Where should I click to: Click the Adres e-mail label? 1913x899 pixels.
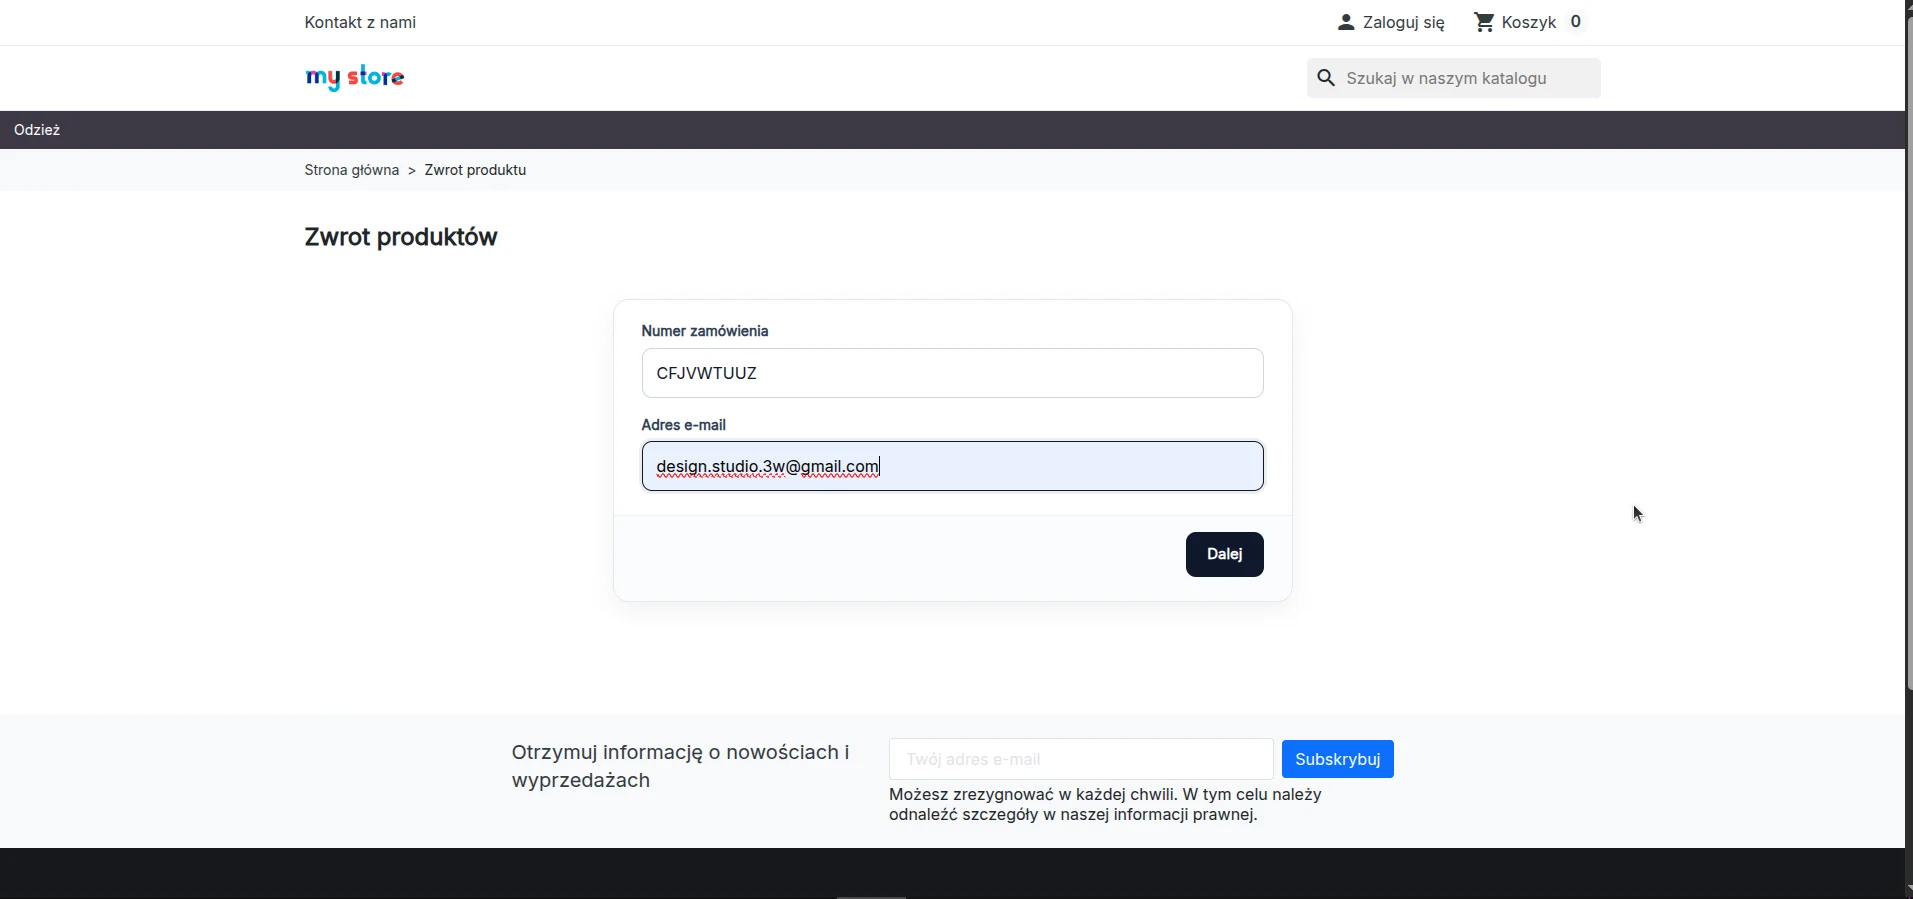(684, 425)
